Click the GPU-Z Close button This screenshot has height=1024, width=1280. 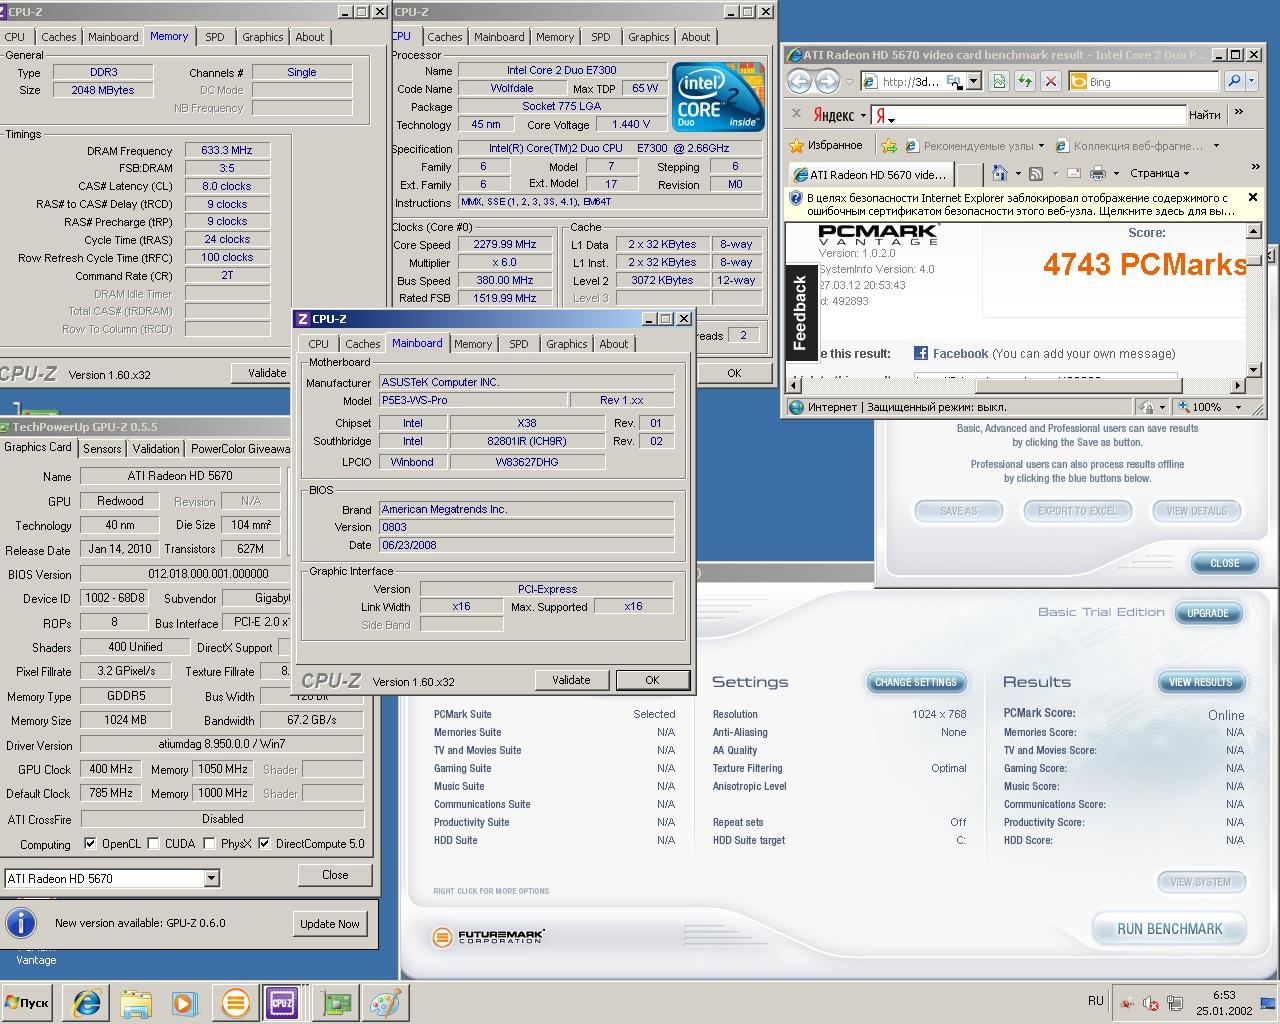click(335, 875)
